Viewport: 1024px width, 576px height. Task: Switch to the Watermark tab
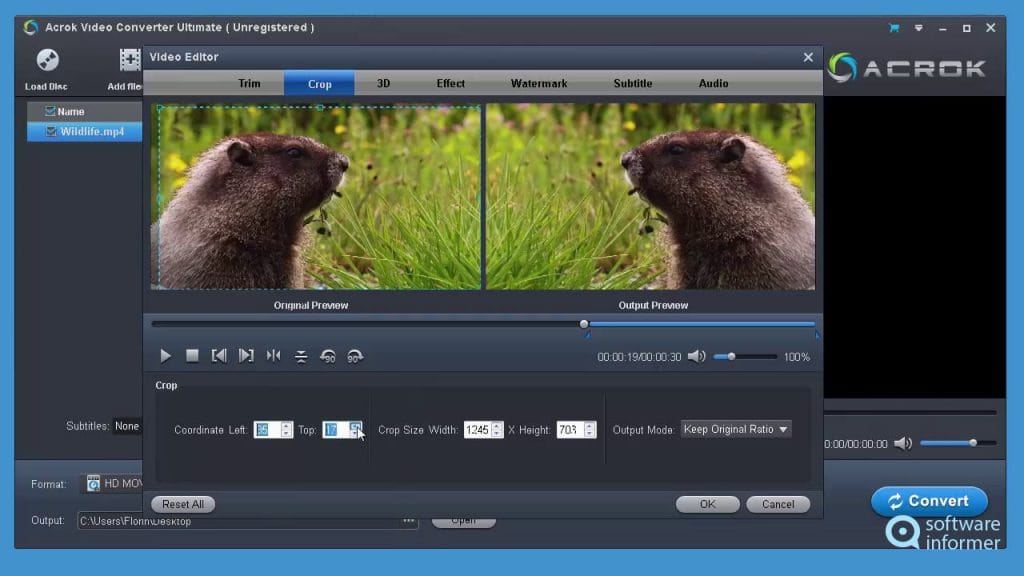tap(538, 83)
